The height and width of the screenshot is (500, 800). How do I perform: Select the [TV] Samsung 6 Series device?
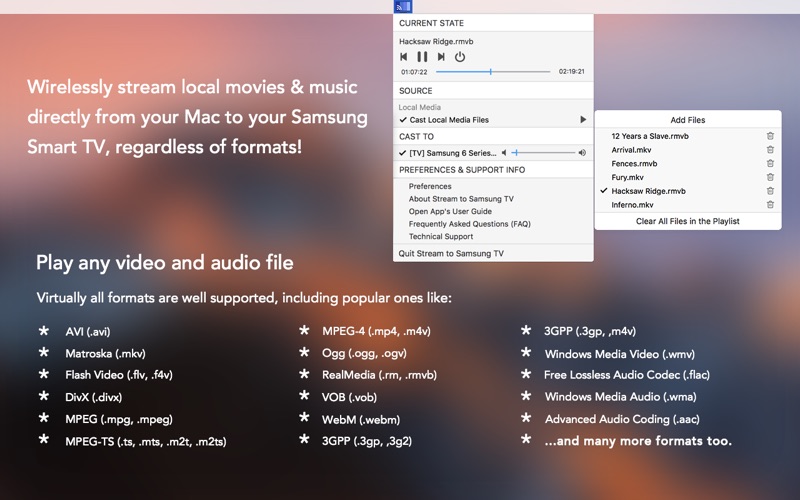click(453, 153)
